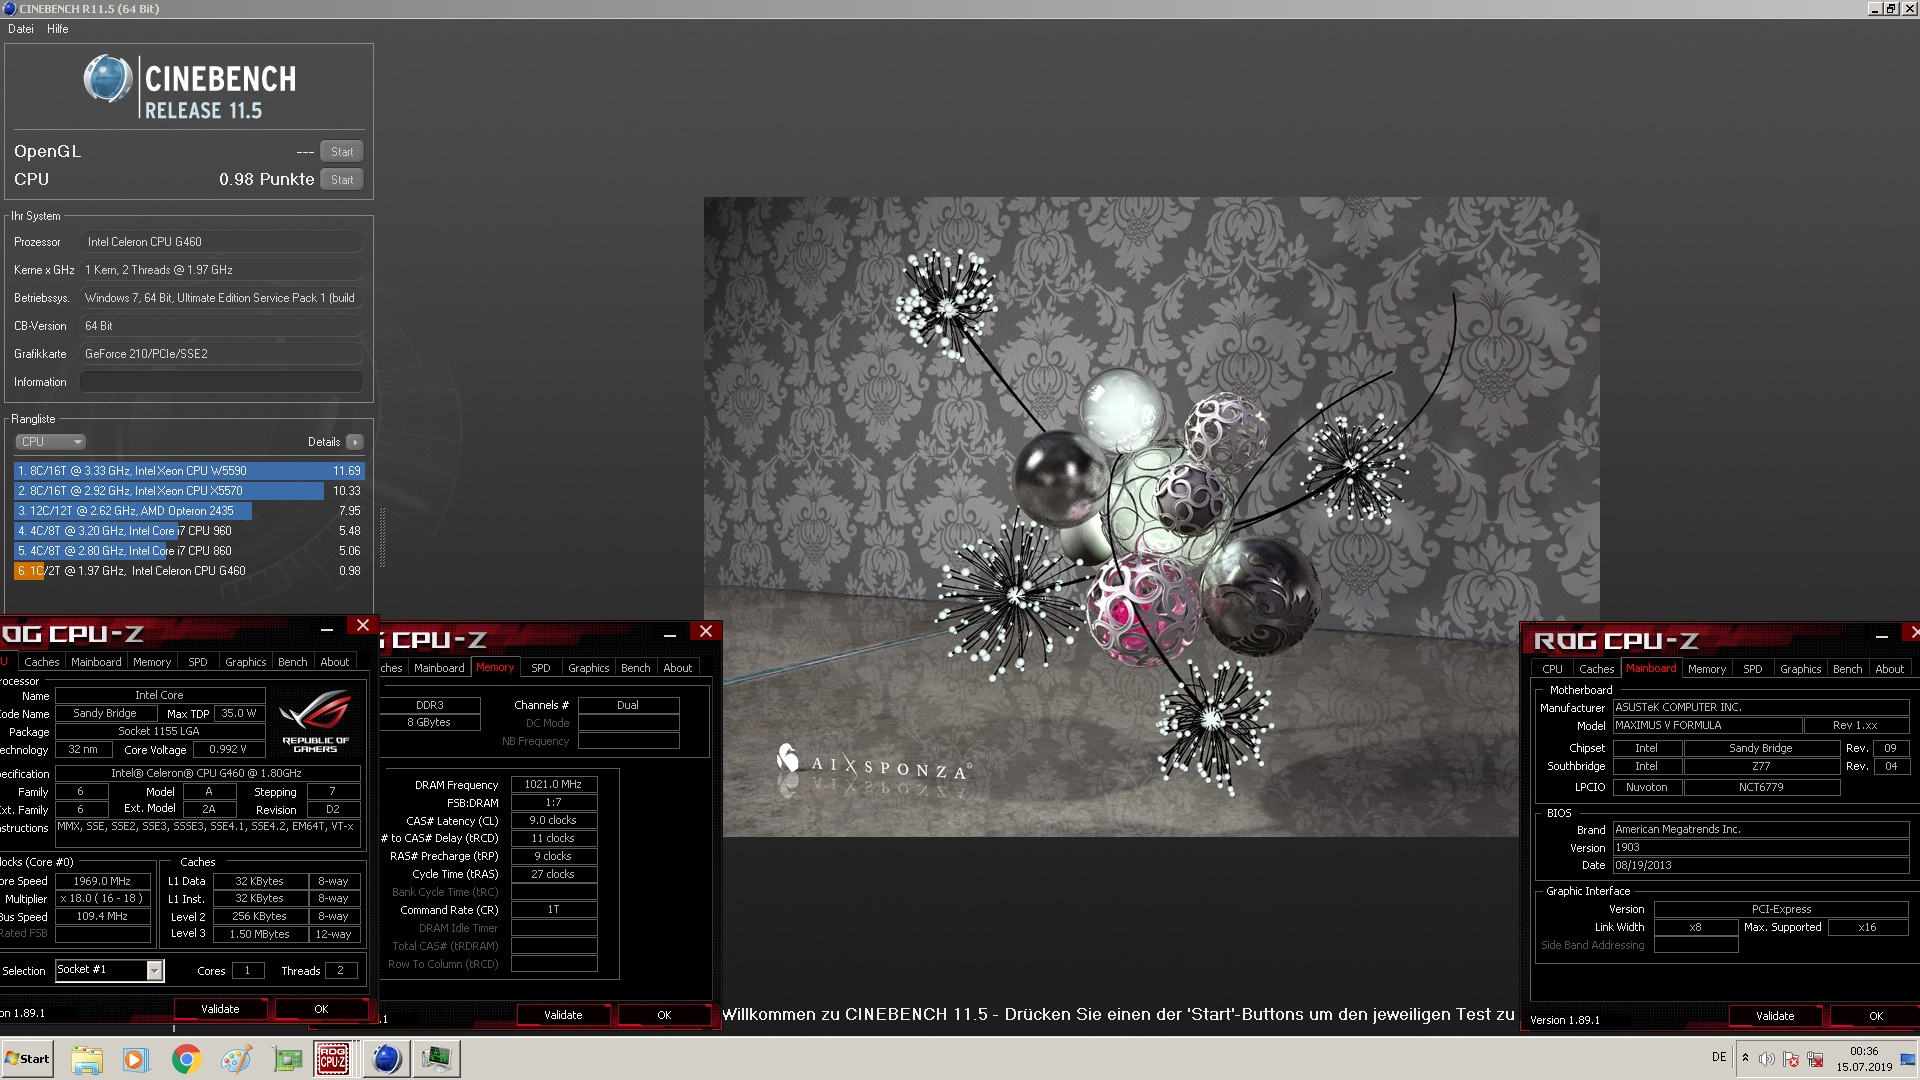1920x1080 pixels.
Task: Open About tab in right CPU-Z window
Action: tap(1890, 669)
